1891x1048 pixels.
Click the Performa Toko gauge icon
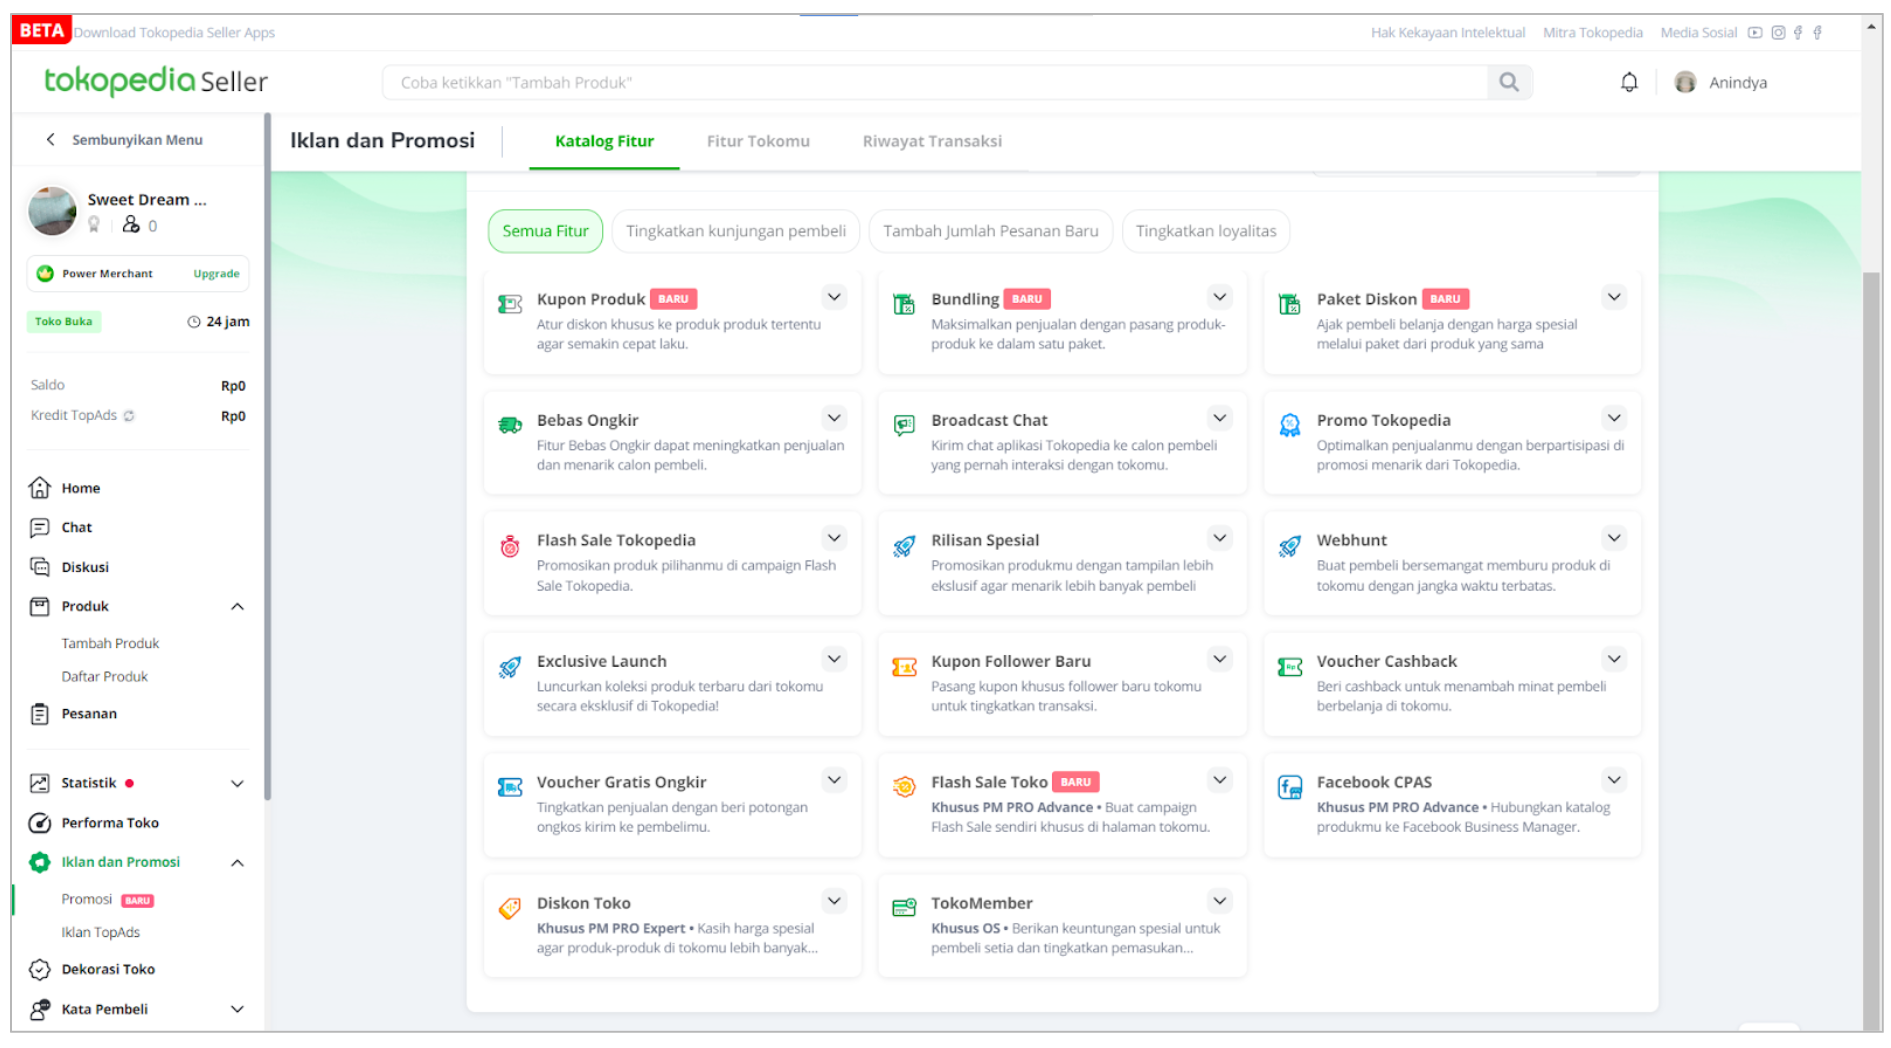pos(39,823)
